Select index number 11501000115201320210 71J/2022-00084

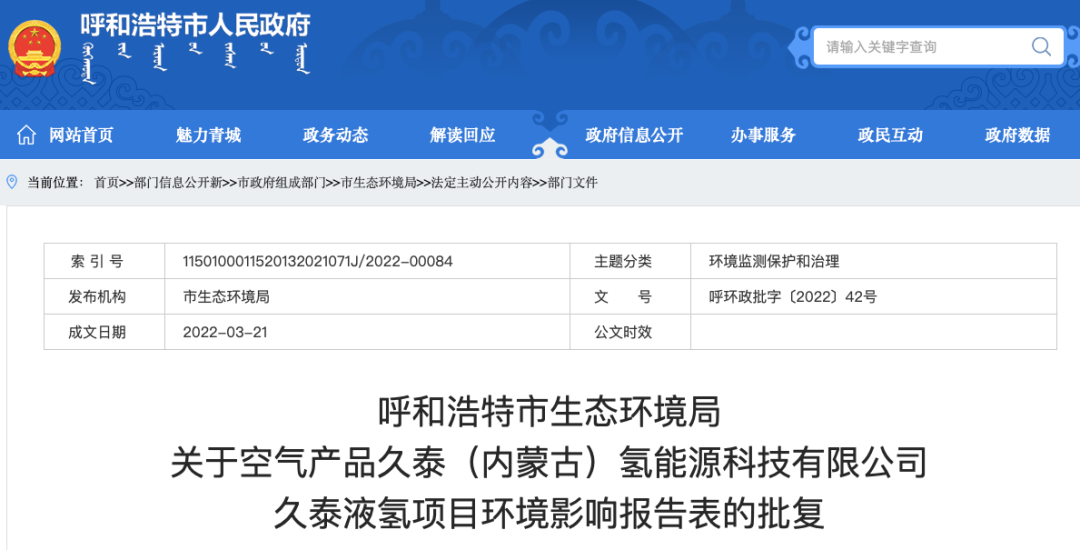[x=318, y=262]
